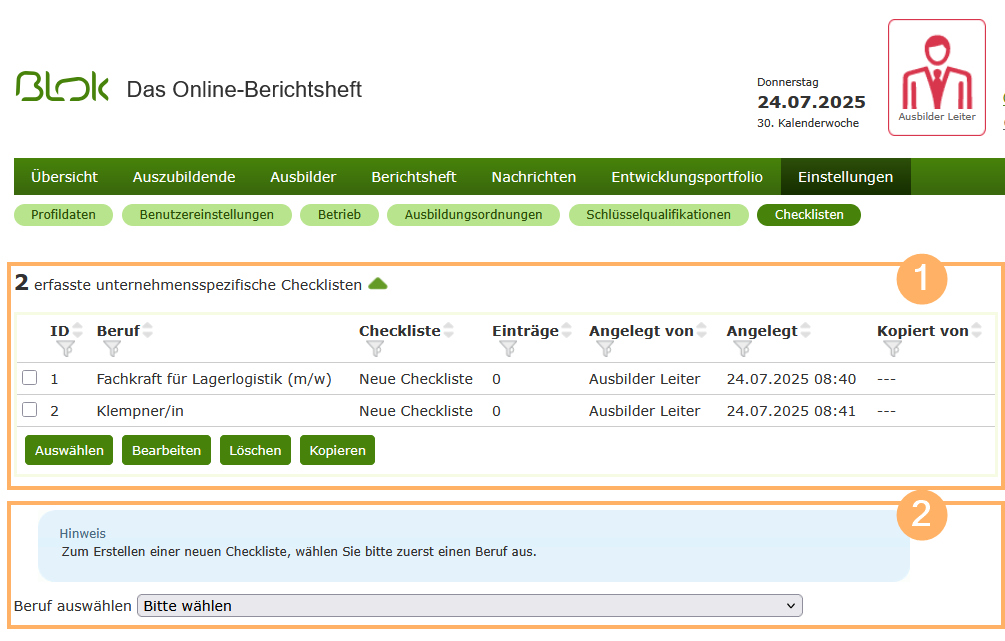Open the Beruf auswählen dropdown

(x=469, y=606)
